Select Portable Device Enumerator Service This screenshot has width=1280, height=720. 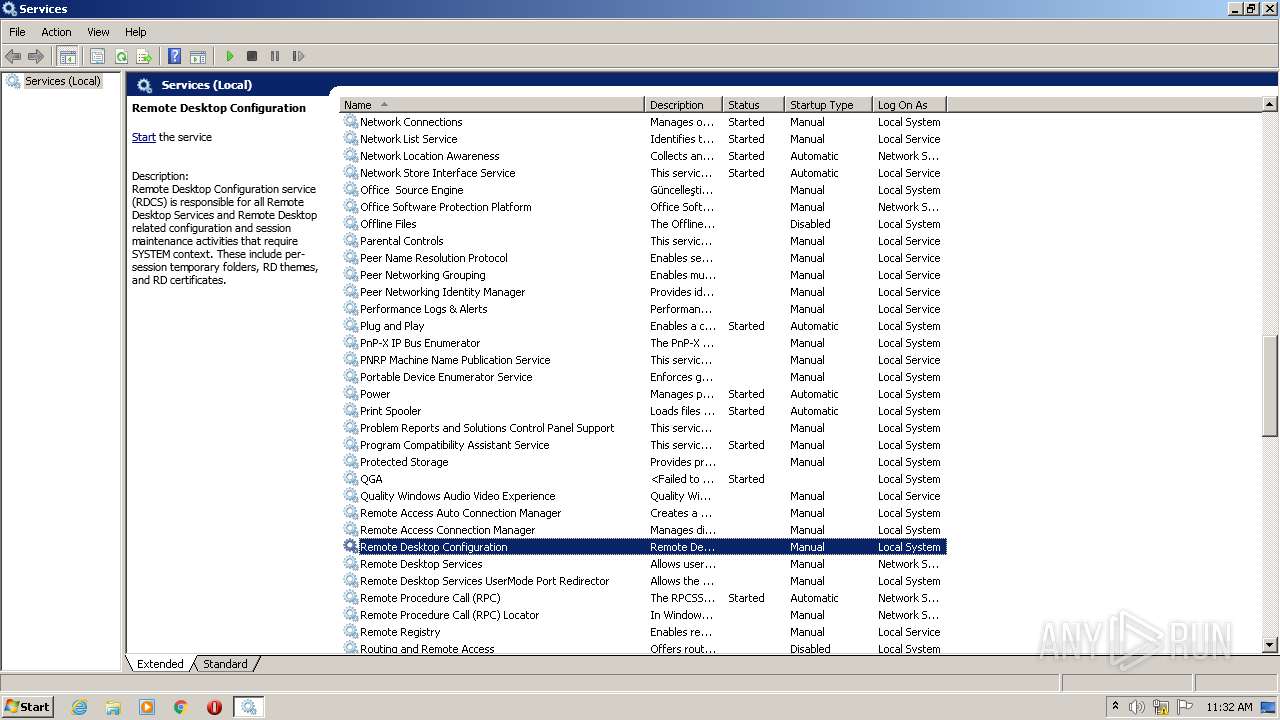[x=643, y=377]
